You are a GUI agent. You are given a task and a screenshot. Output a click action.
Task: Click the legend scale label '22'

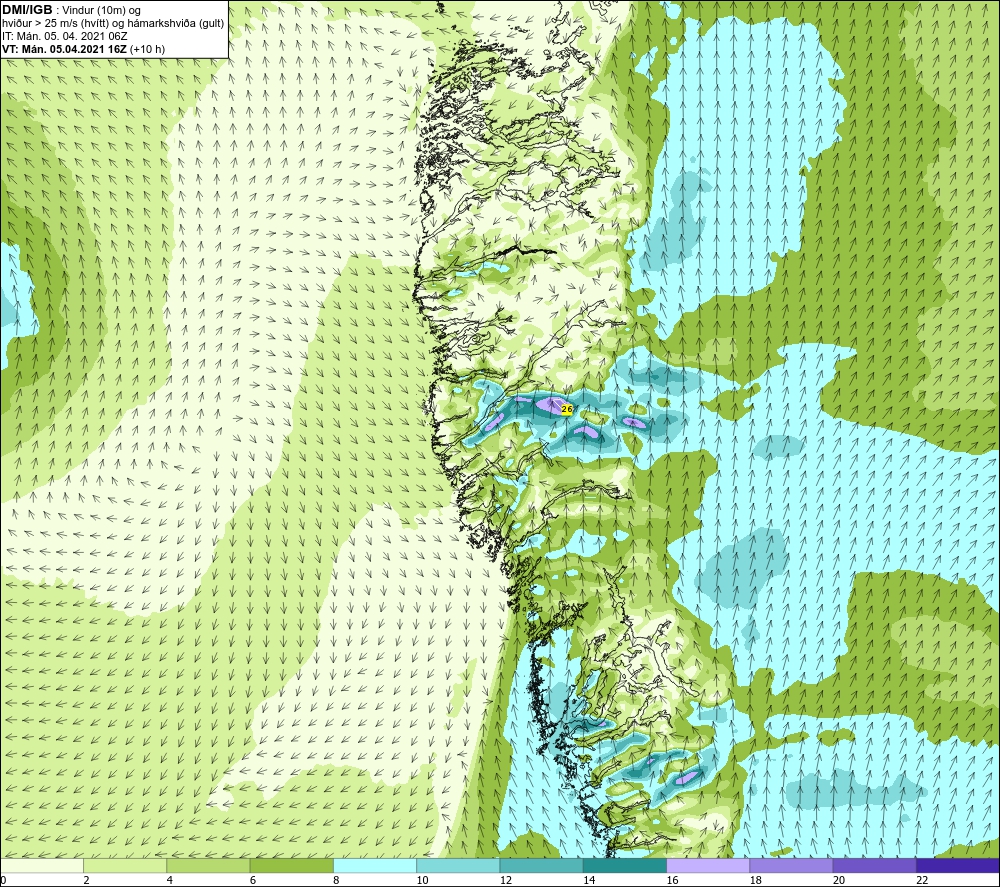[922, 880]
